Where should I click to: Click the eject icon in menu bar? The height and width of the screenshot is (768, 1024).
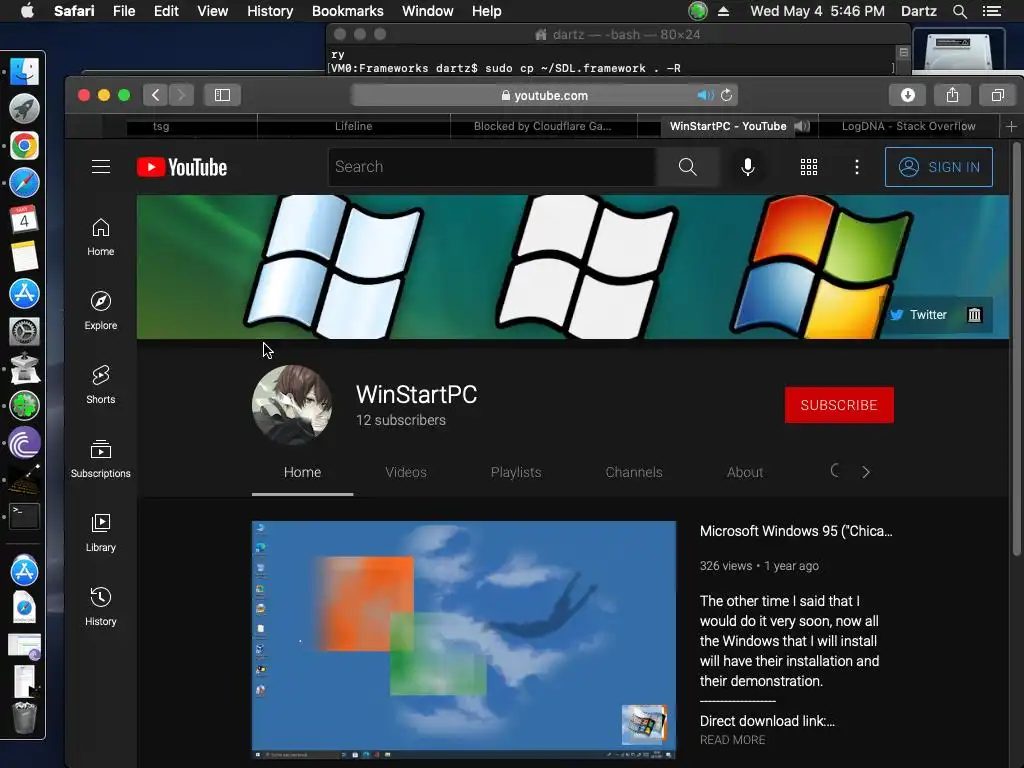coord(723,11)
